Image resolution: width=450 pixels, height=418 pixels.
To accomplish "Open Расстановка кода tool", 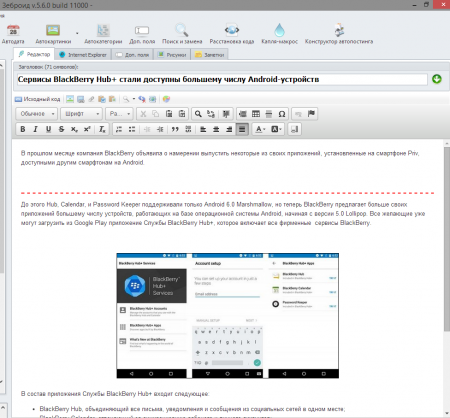I will [x=232, y=34].
